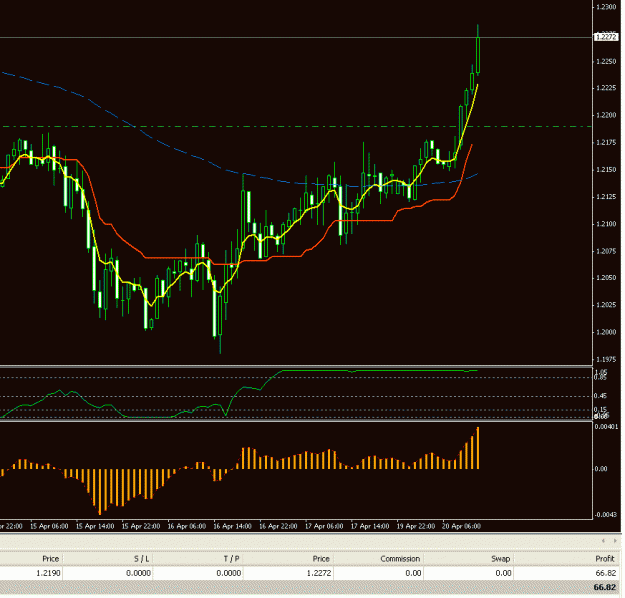Click the 16 Apr 22:00 time label
625x598 pixels.
click(278, 526)
